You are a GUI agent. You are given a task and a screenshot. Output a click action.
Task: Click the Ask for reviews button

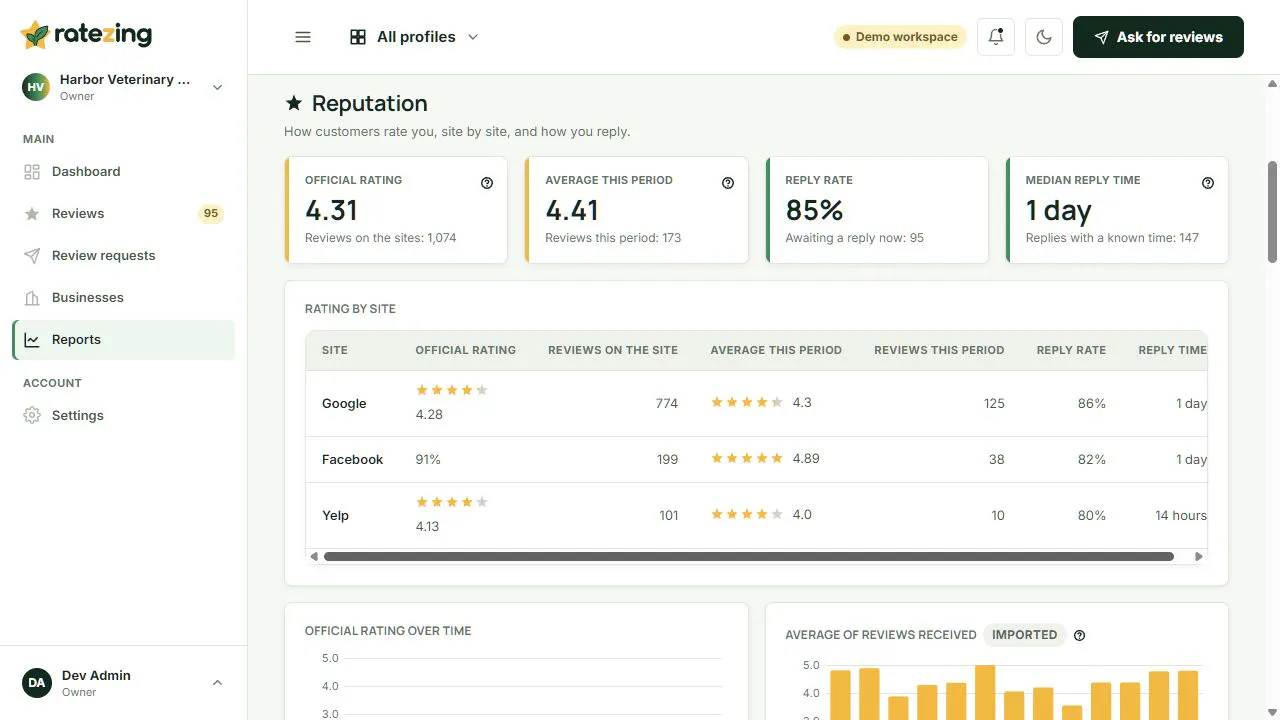[1158, 37]
